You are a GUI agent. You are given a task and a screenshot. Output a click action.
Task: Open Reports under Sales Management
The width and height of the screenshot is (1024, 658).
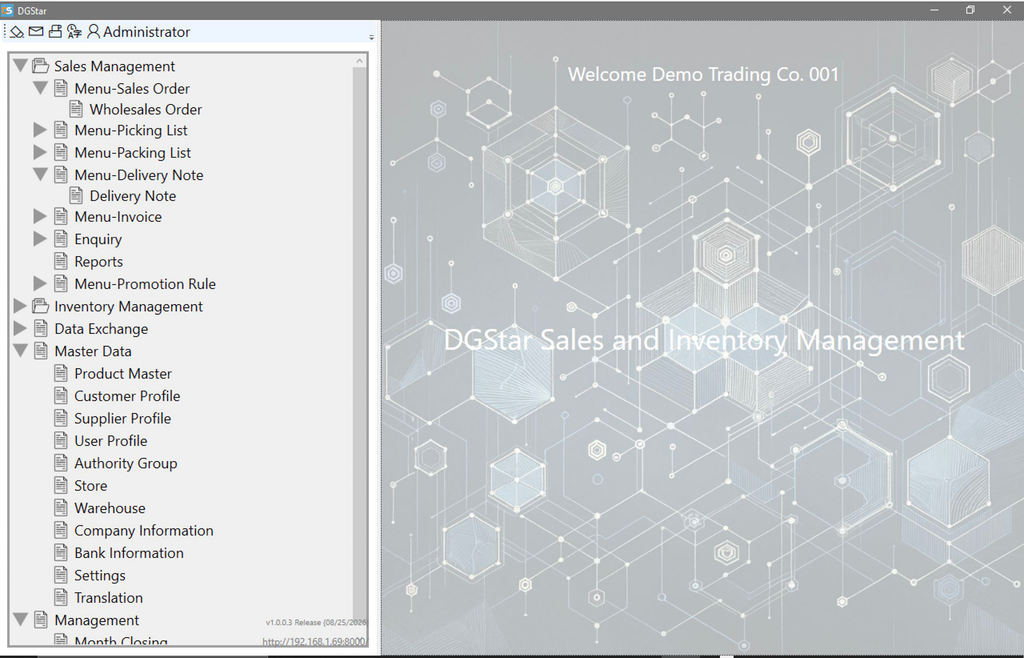point(99,262)
